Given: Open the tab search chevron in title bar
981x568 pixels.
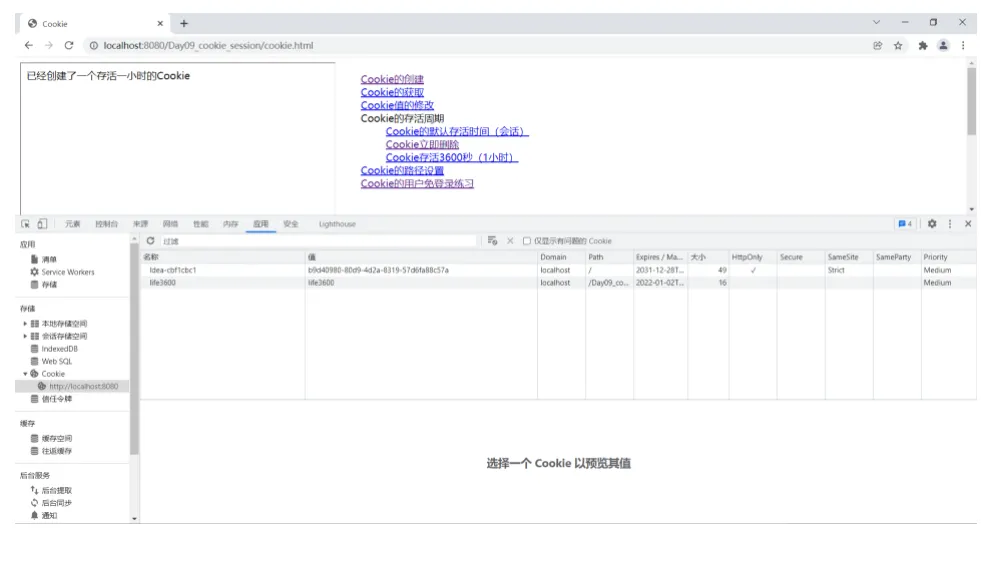Looking at the screenshot, I should click(876, 23).
